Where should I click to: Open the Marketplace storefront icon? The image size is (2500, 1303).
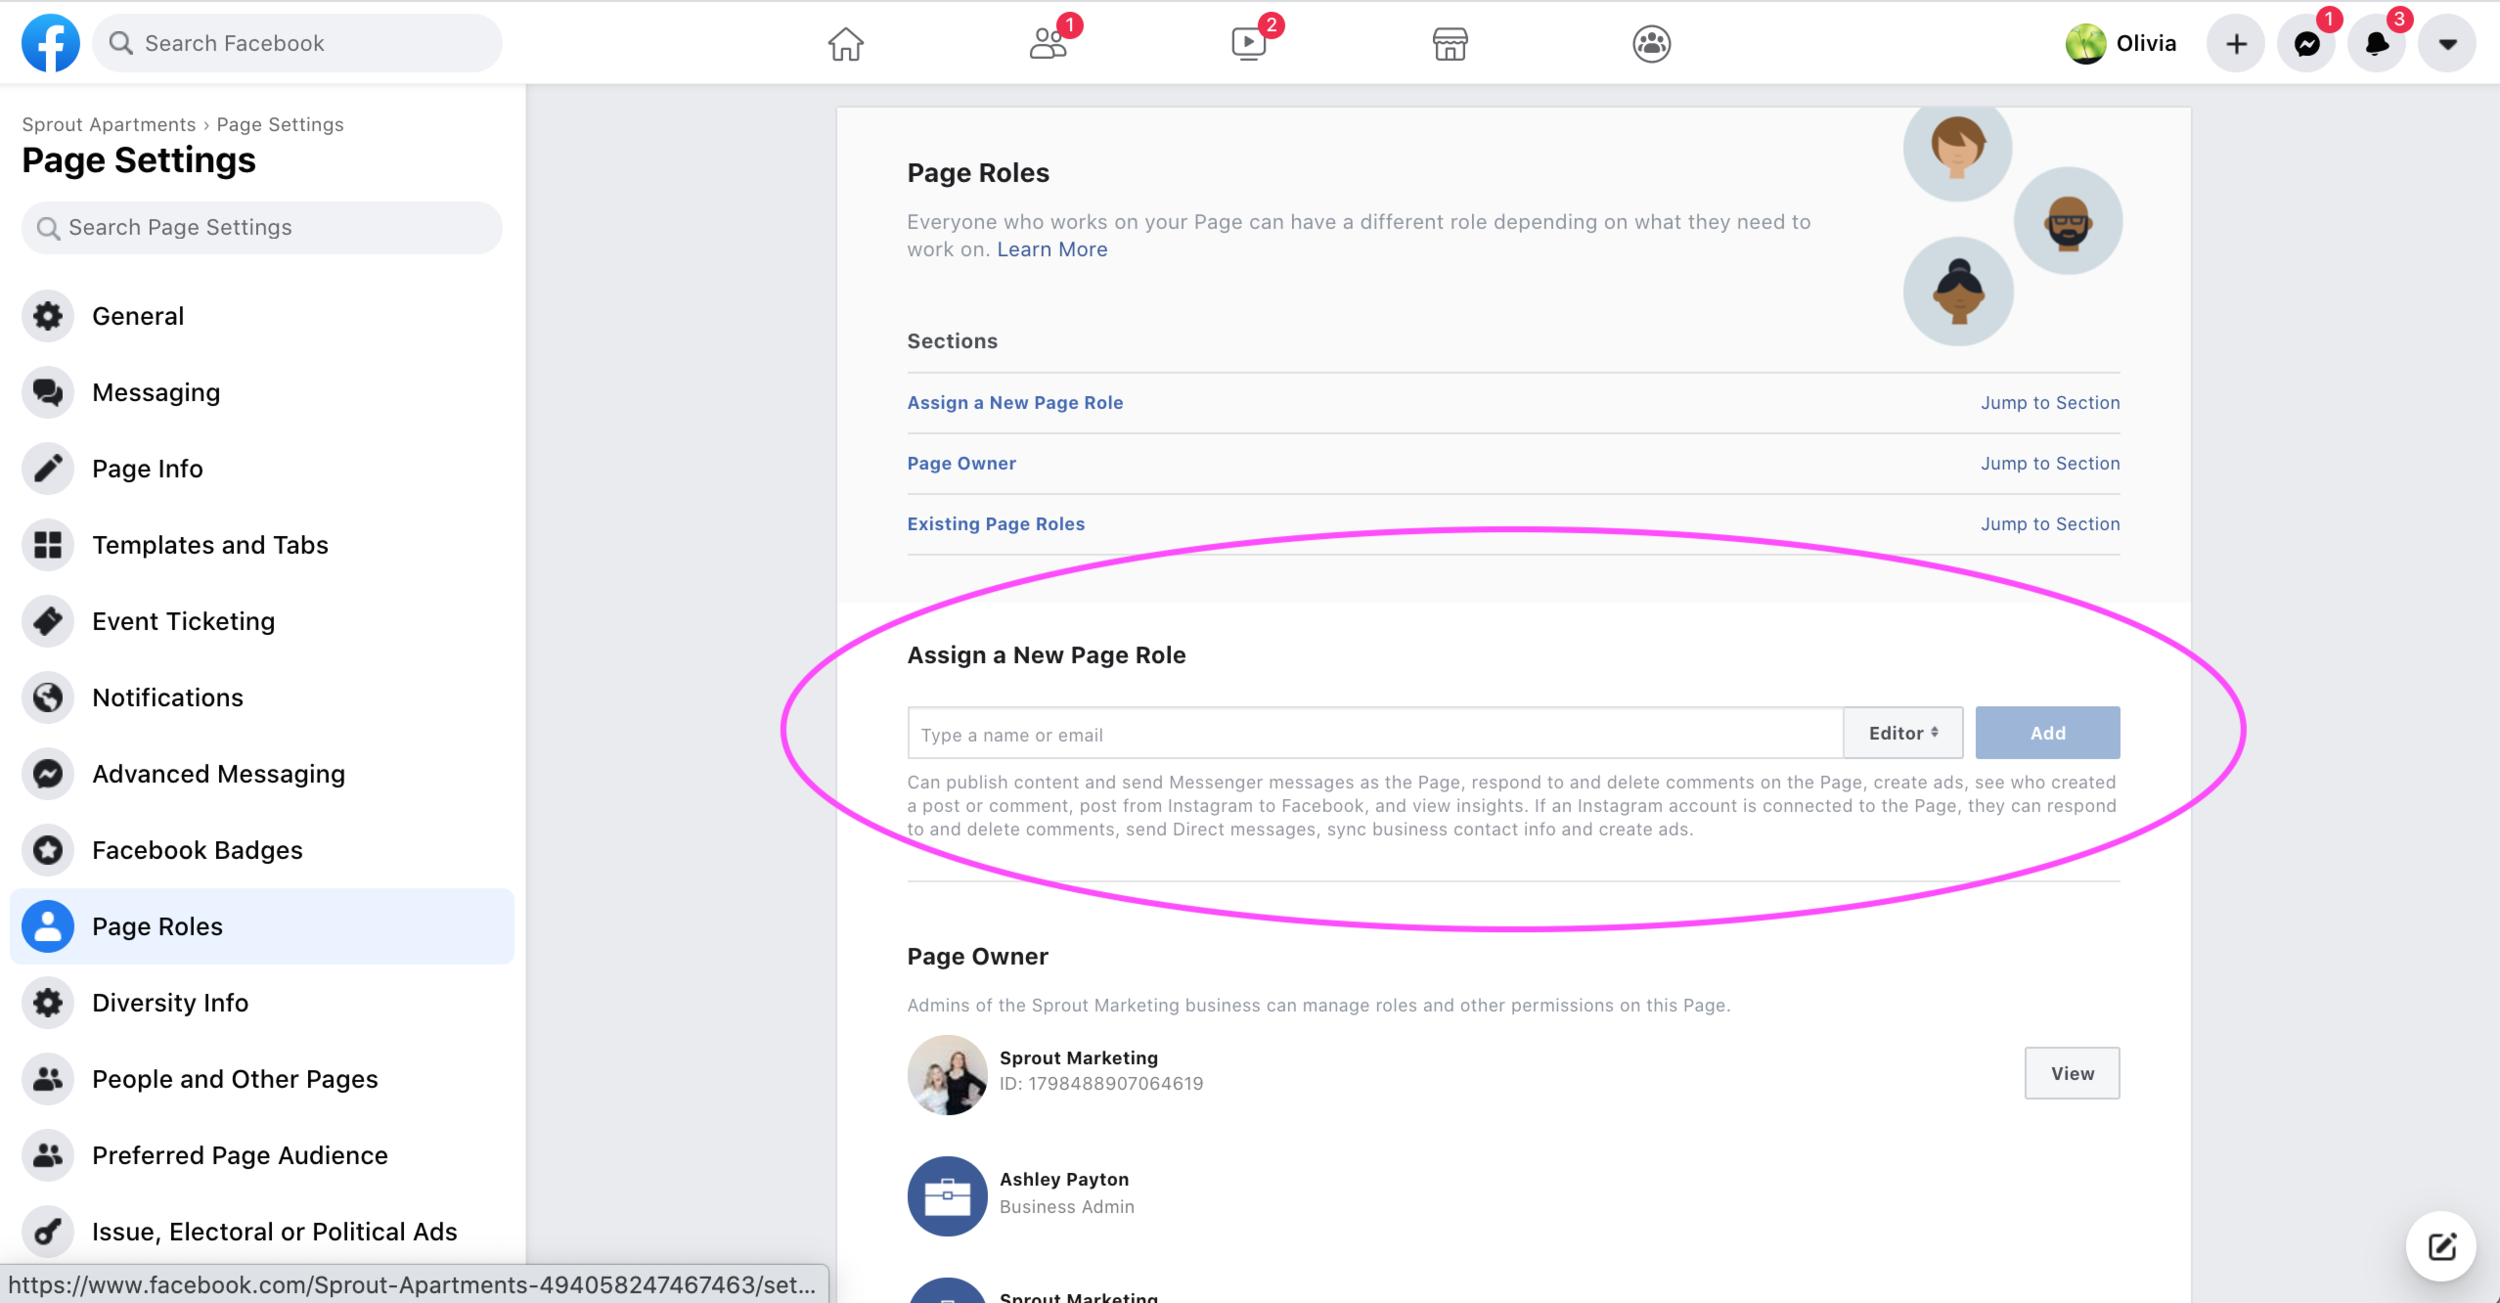1449,44
